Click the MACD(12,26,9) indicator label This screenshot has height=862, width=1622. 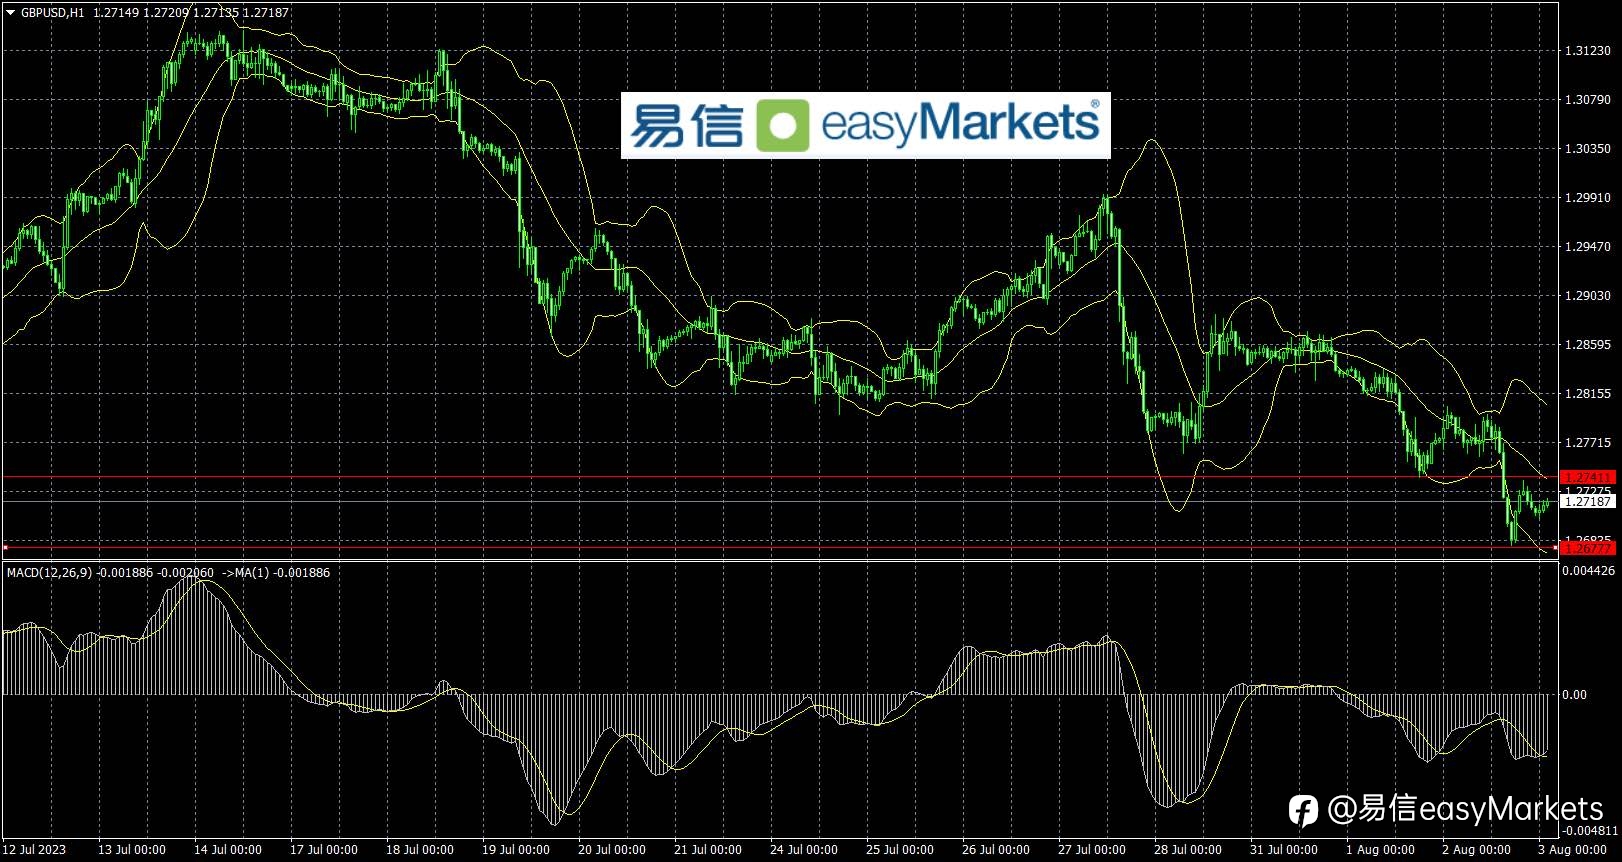point(50,573)
